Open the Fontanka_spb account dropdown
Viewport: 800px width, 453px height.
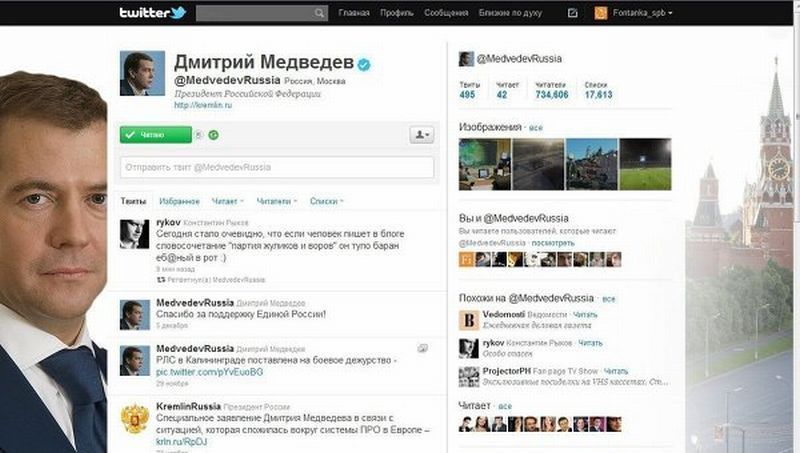pyautogui.click(x=642, y=13)
